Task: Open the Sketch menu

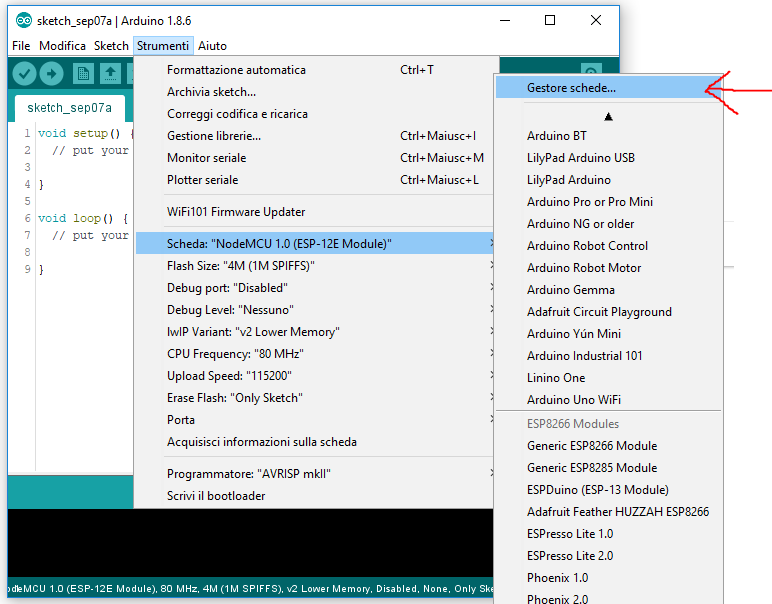Action: click(111, 46)
